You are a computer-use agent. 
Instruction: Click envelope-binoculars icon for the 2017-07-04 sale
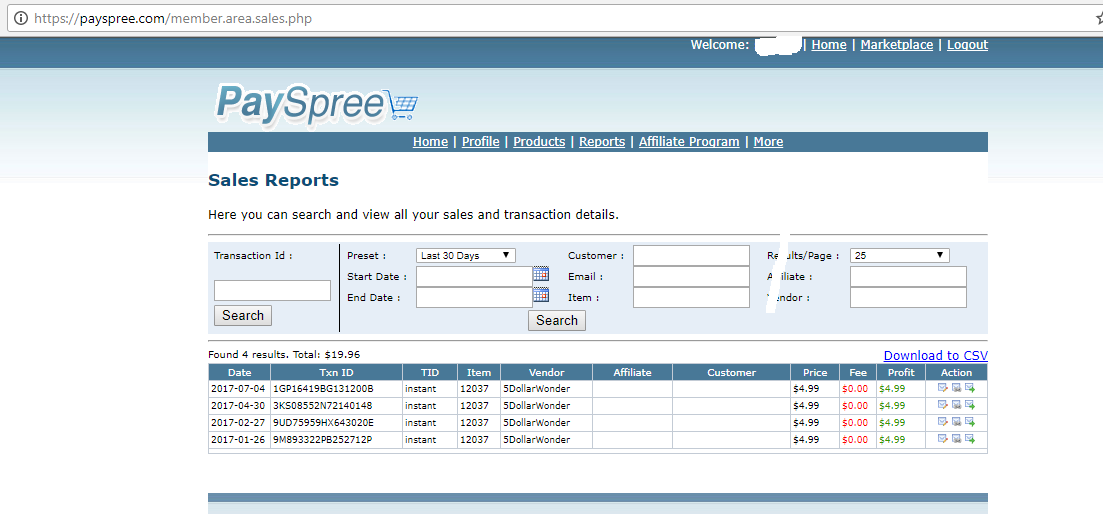tap(956, 388)
